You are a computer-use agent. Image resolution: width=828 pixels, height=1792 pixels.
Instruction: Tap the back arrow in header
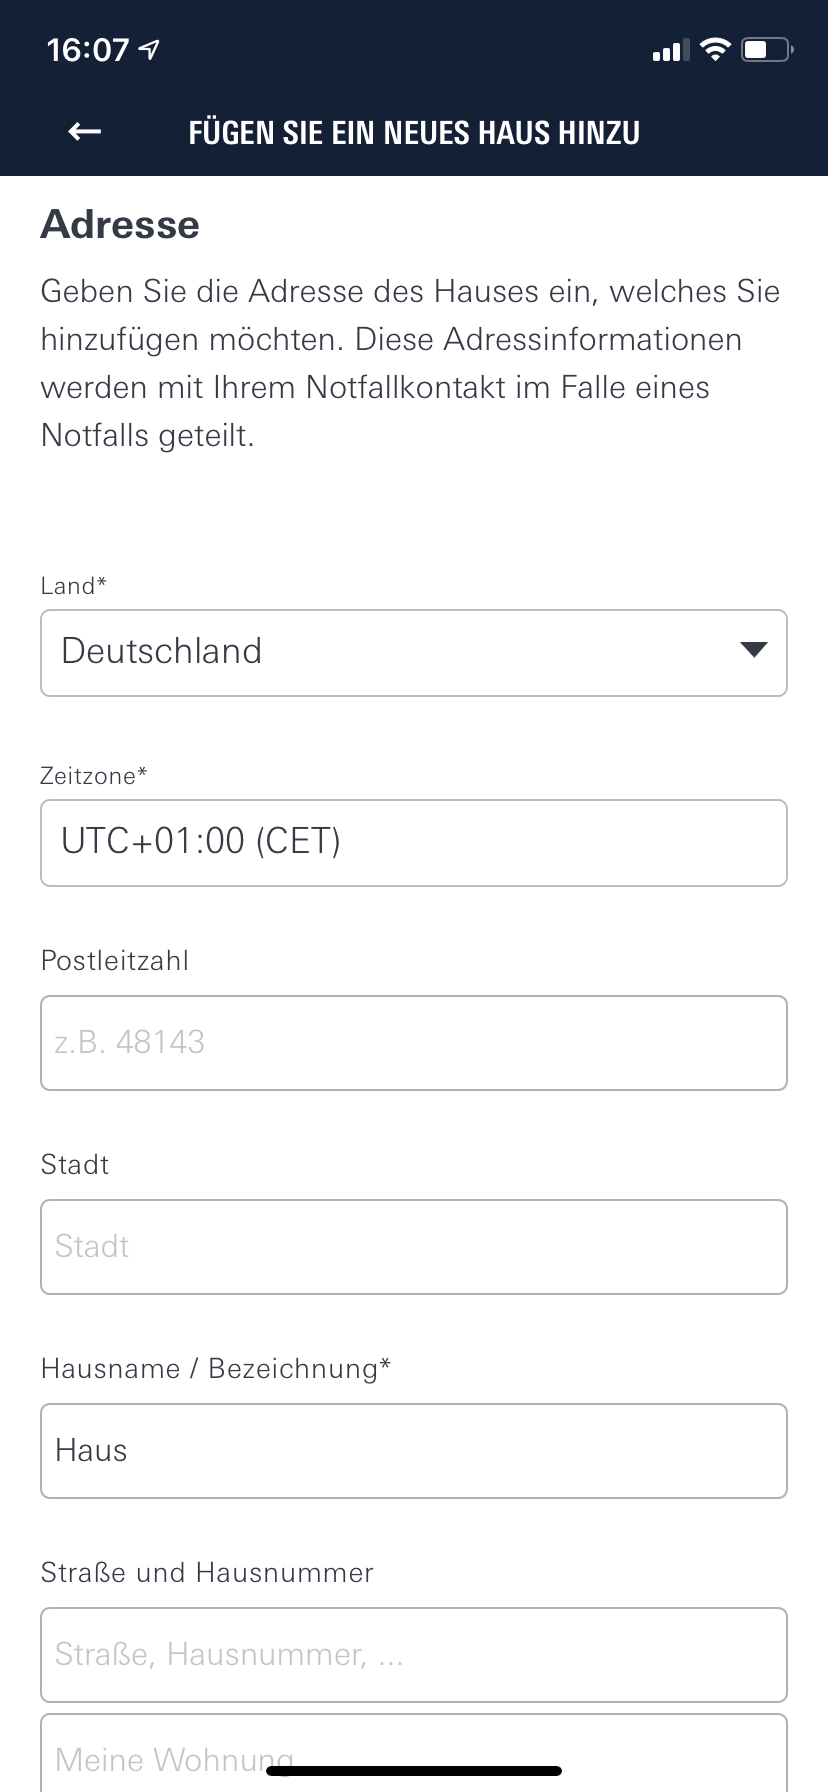click(x=85, y=132)
